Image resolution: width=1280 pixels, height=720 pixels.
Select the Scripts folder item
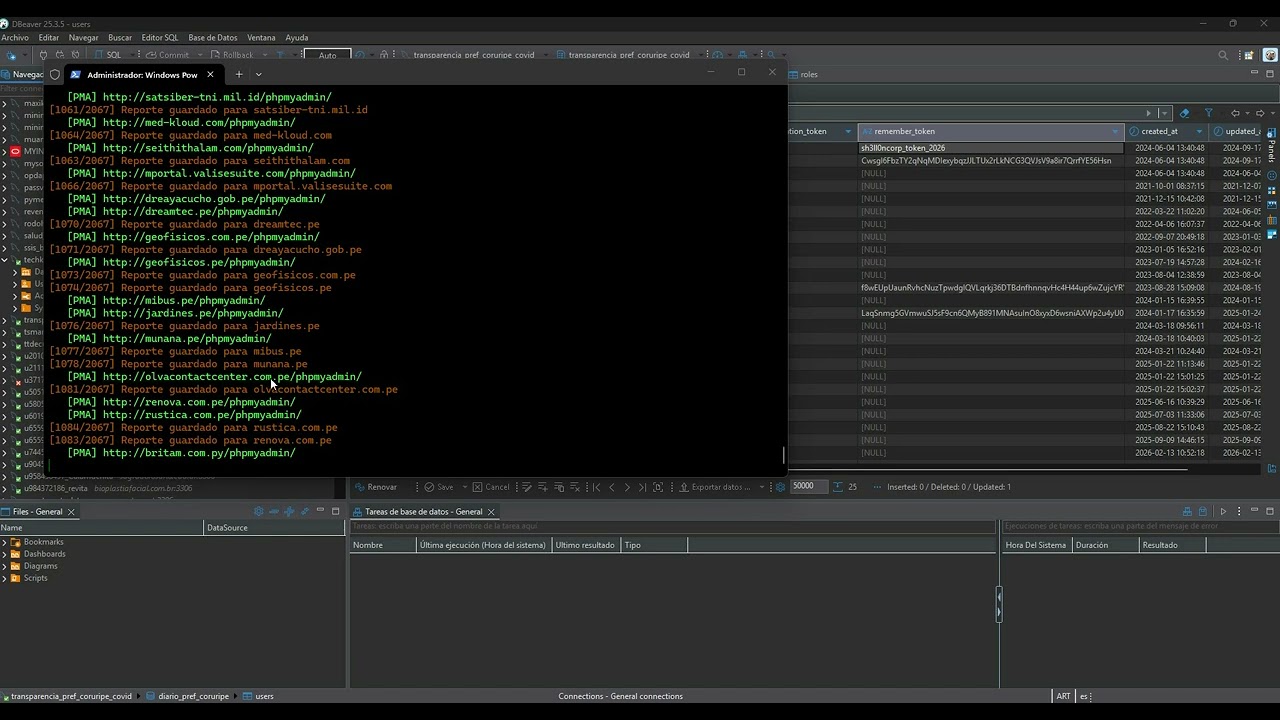pos(35,578)
